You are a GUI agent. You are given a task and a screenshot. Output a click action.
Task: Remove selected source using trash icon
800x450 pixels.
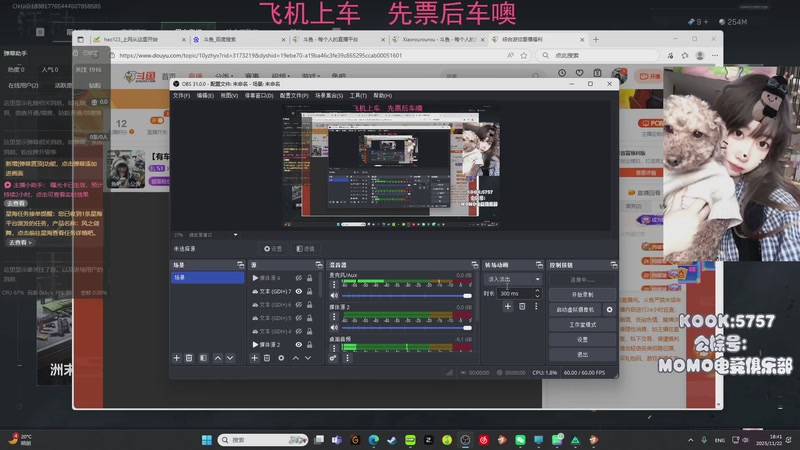click(x=267, y=358)
